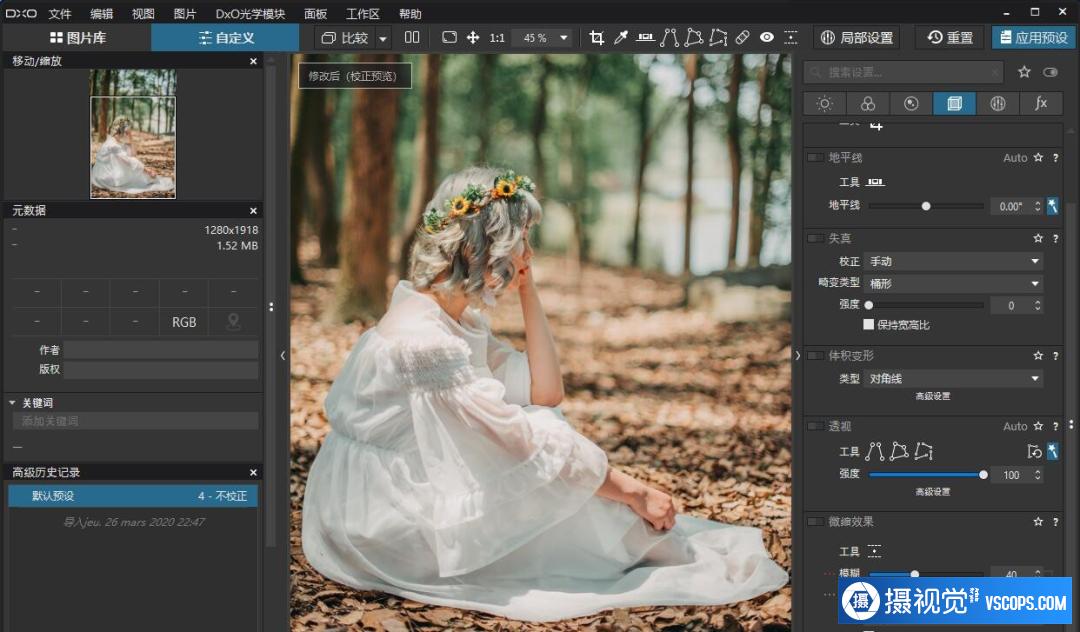The width and height of the screenshot is (1080, 632).
Task: Open the Color palette tab
Action: tap(868, 104)
